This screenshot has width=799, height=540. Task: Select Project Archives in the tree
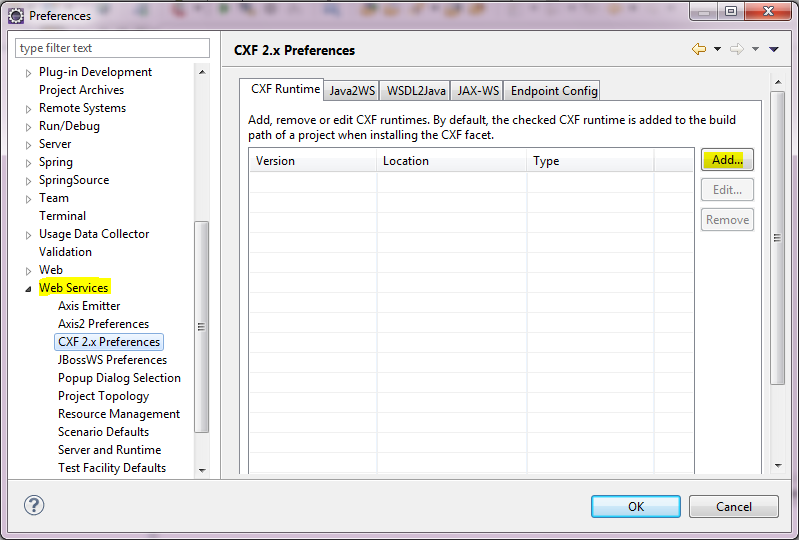coord(82,90)
